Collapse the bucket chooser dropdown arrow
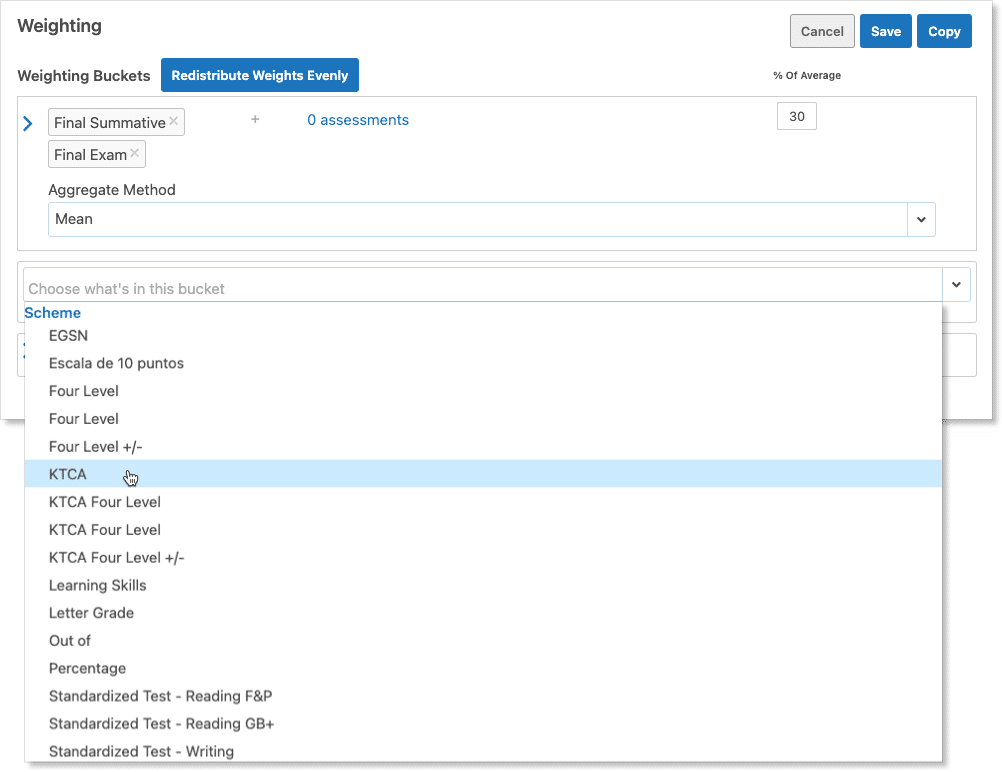1002x772 pixels. [956, 285]
